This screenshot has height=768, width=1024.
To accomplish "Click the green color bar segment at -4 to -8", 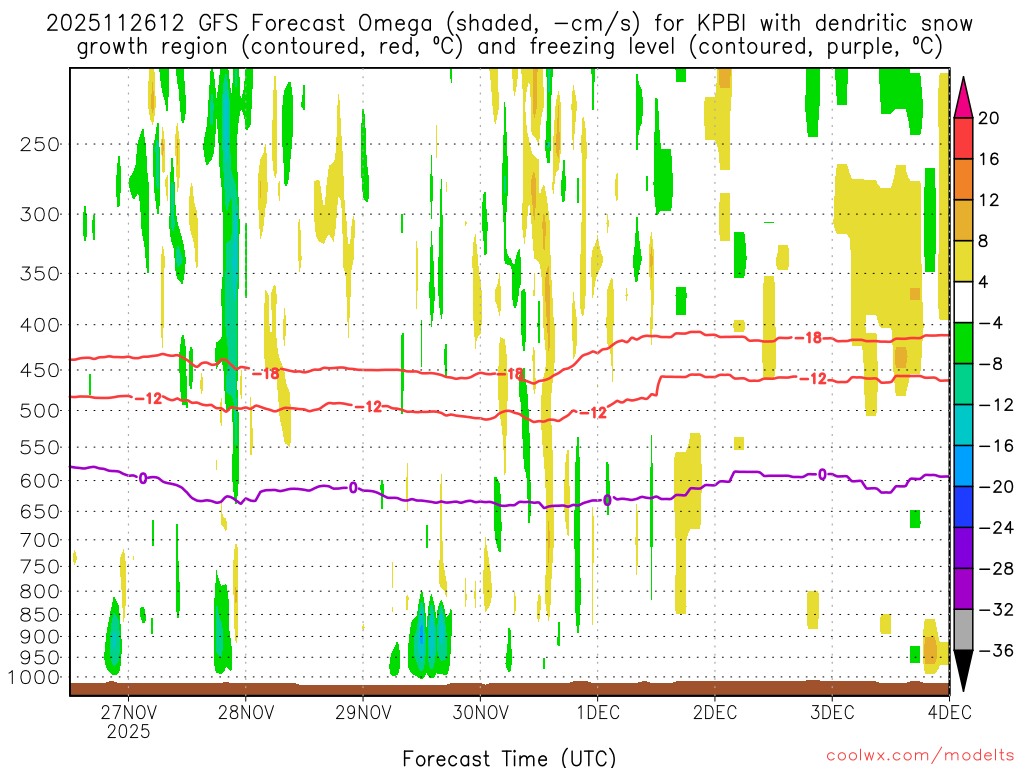I will 963,343.
